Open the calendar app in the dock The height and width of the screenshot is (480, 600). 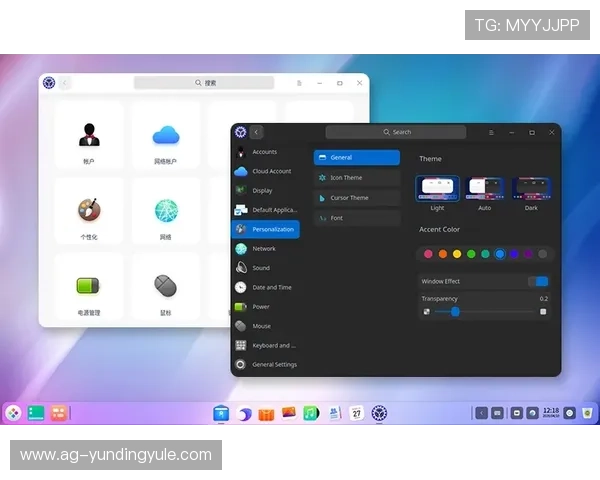click(356, 412)
